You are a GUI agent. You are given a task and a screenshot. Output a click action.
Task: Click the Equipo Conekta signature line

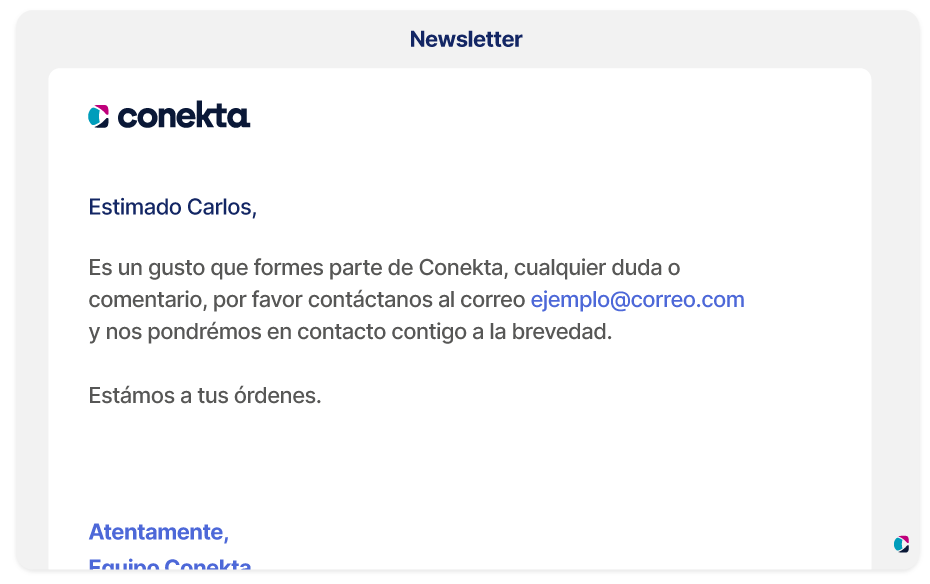pyautogui.click(x=170, y=563)
